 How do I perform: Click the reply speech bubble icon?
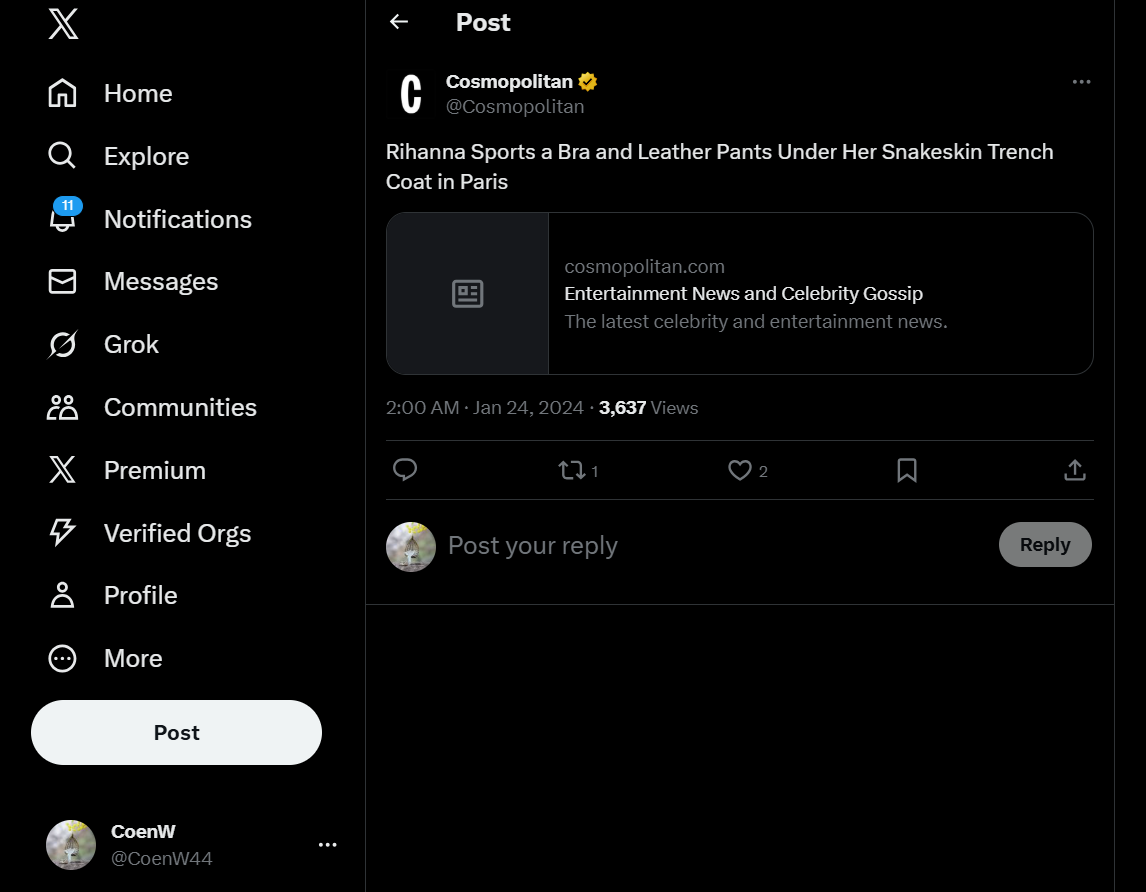[405, 470]
